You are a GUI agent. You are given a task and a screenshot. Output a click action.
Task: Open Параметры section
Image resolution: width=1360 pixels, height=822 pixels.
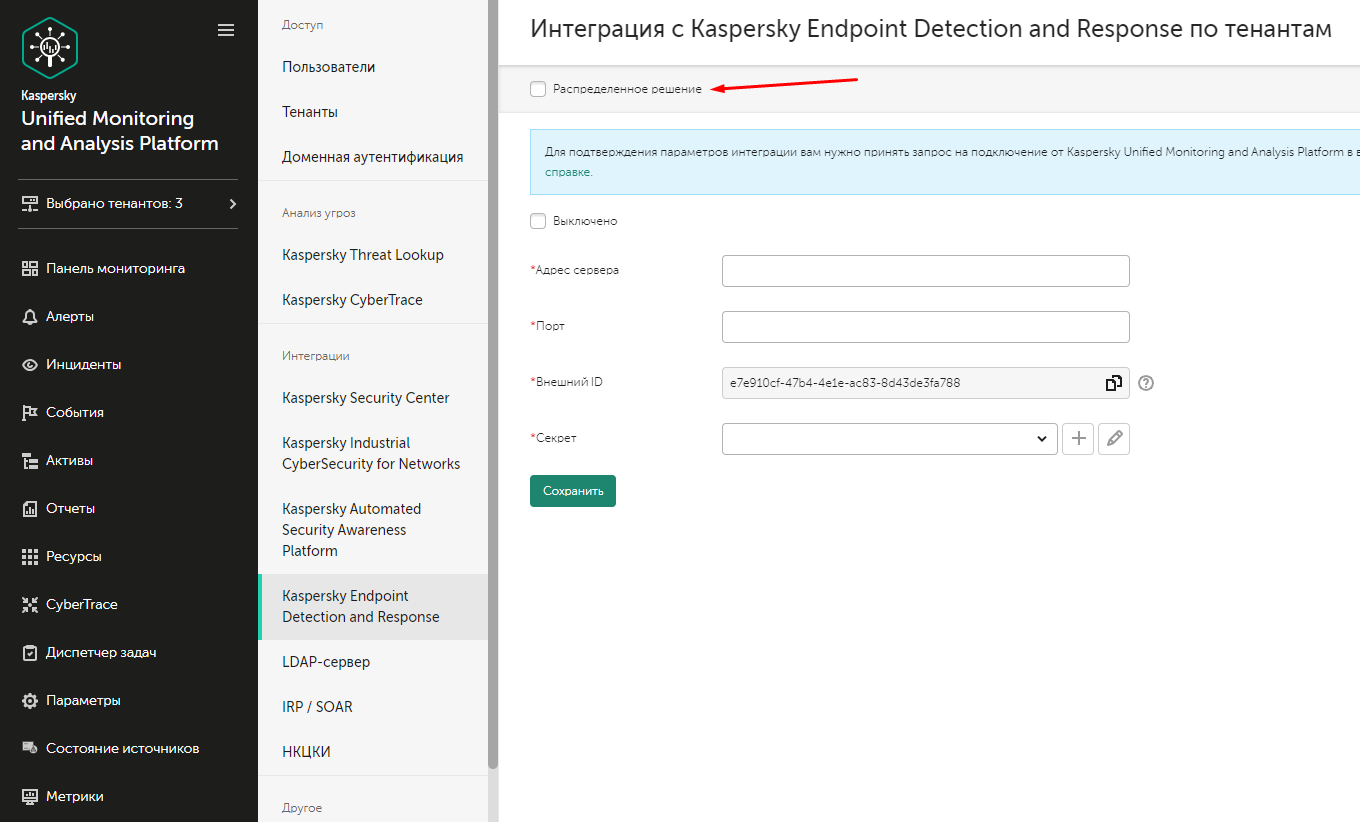click(x=83, y=700)
